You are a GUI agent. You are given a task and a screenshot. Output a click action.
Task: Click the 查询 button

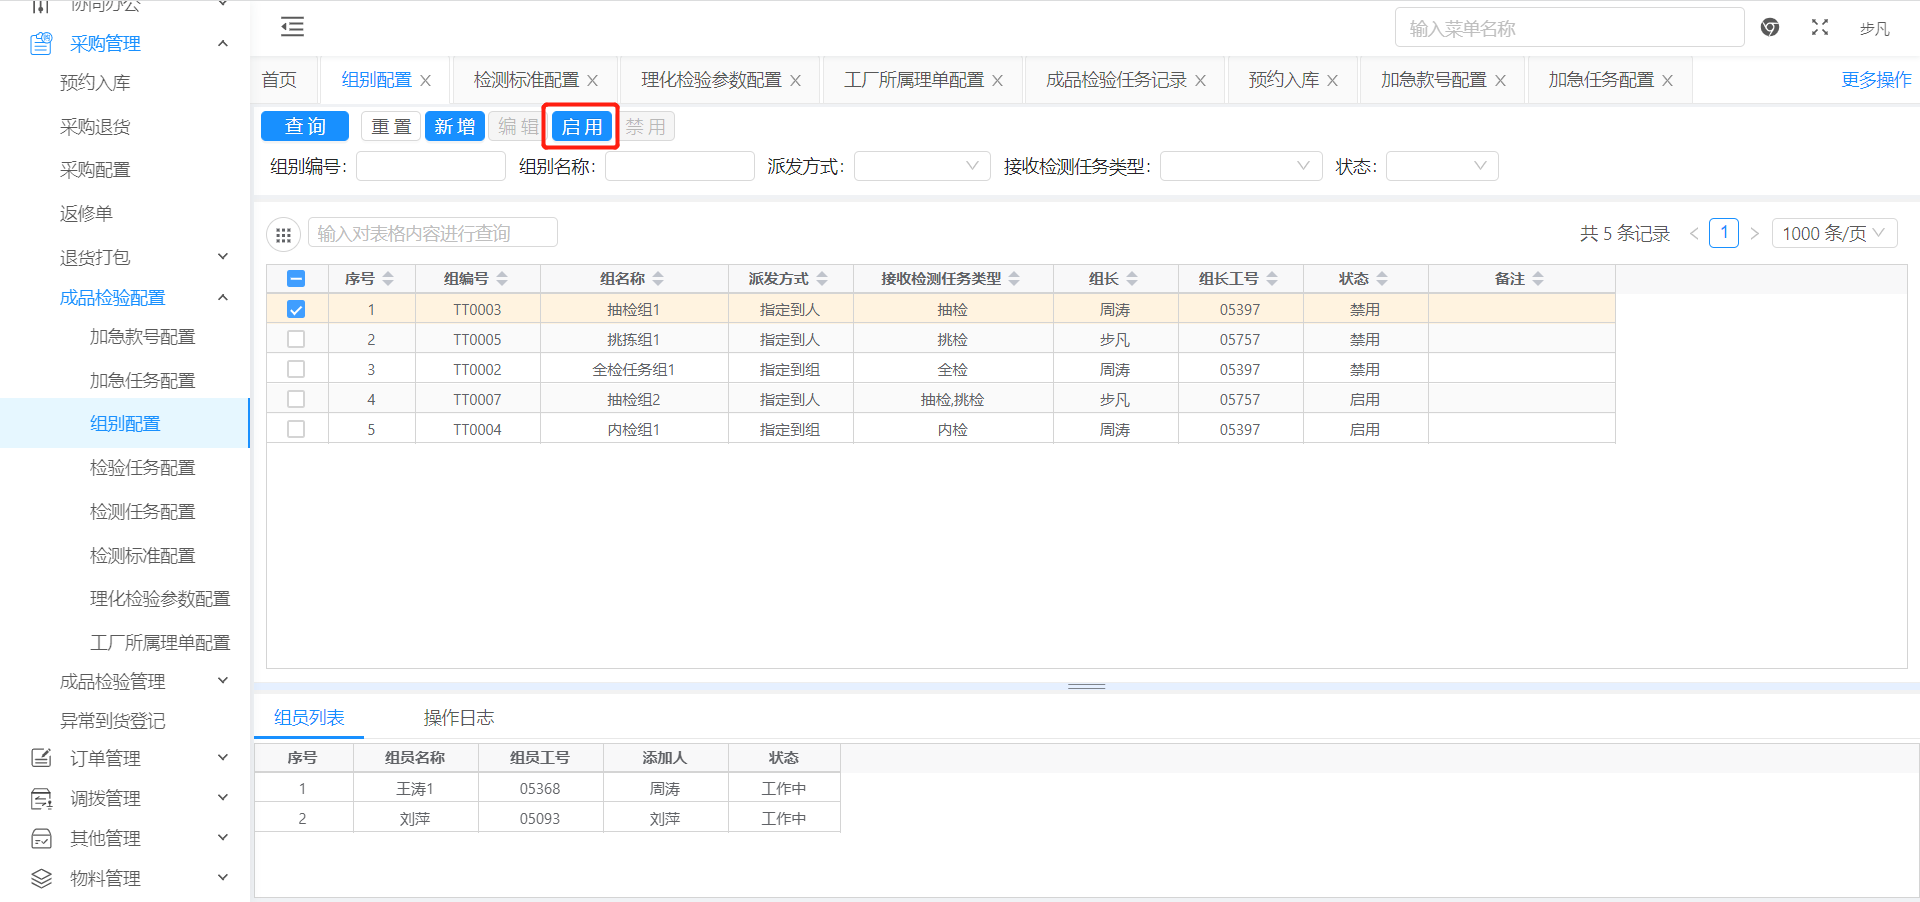pyautogui.click(x=305, y=127)
